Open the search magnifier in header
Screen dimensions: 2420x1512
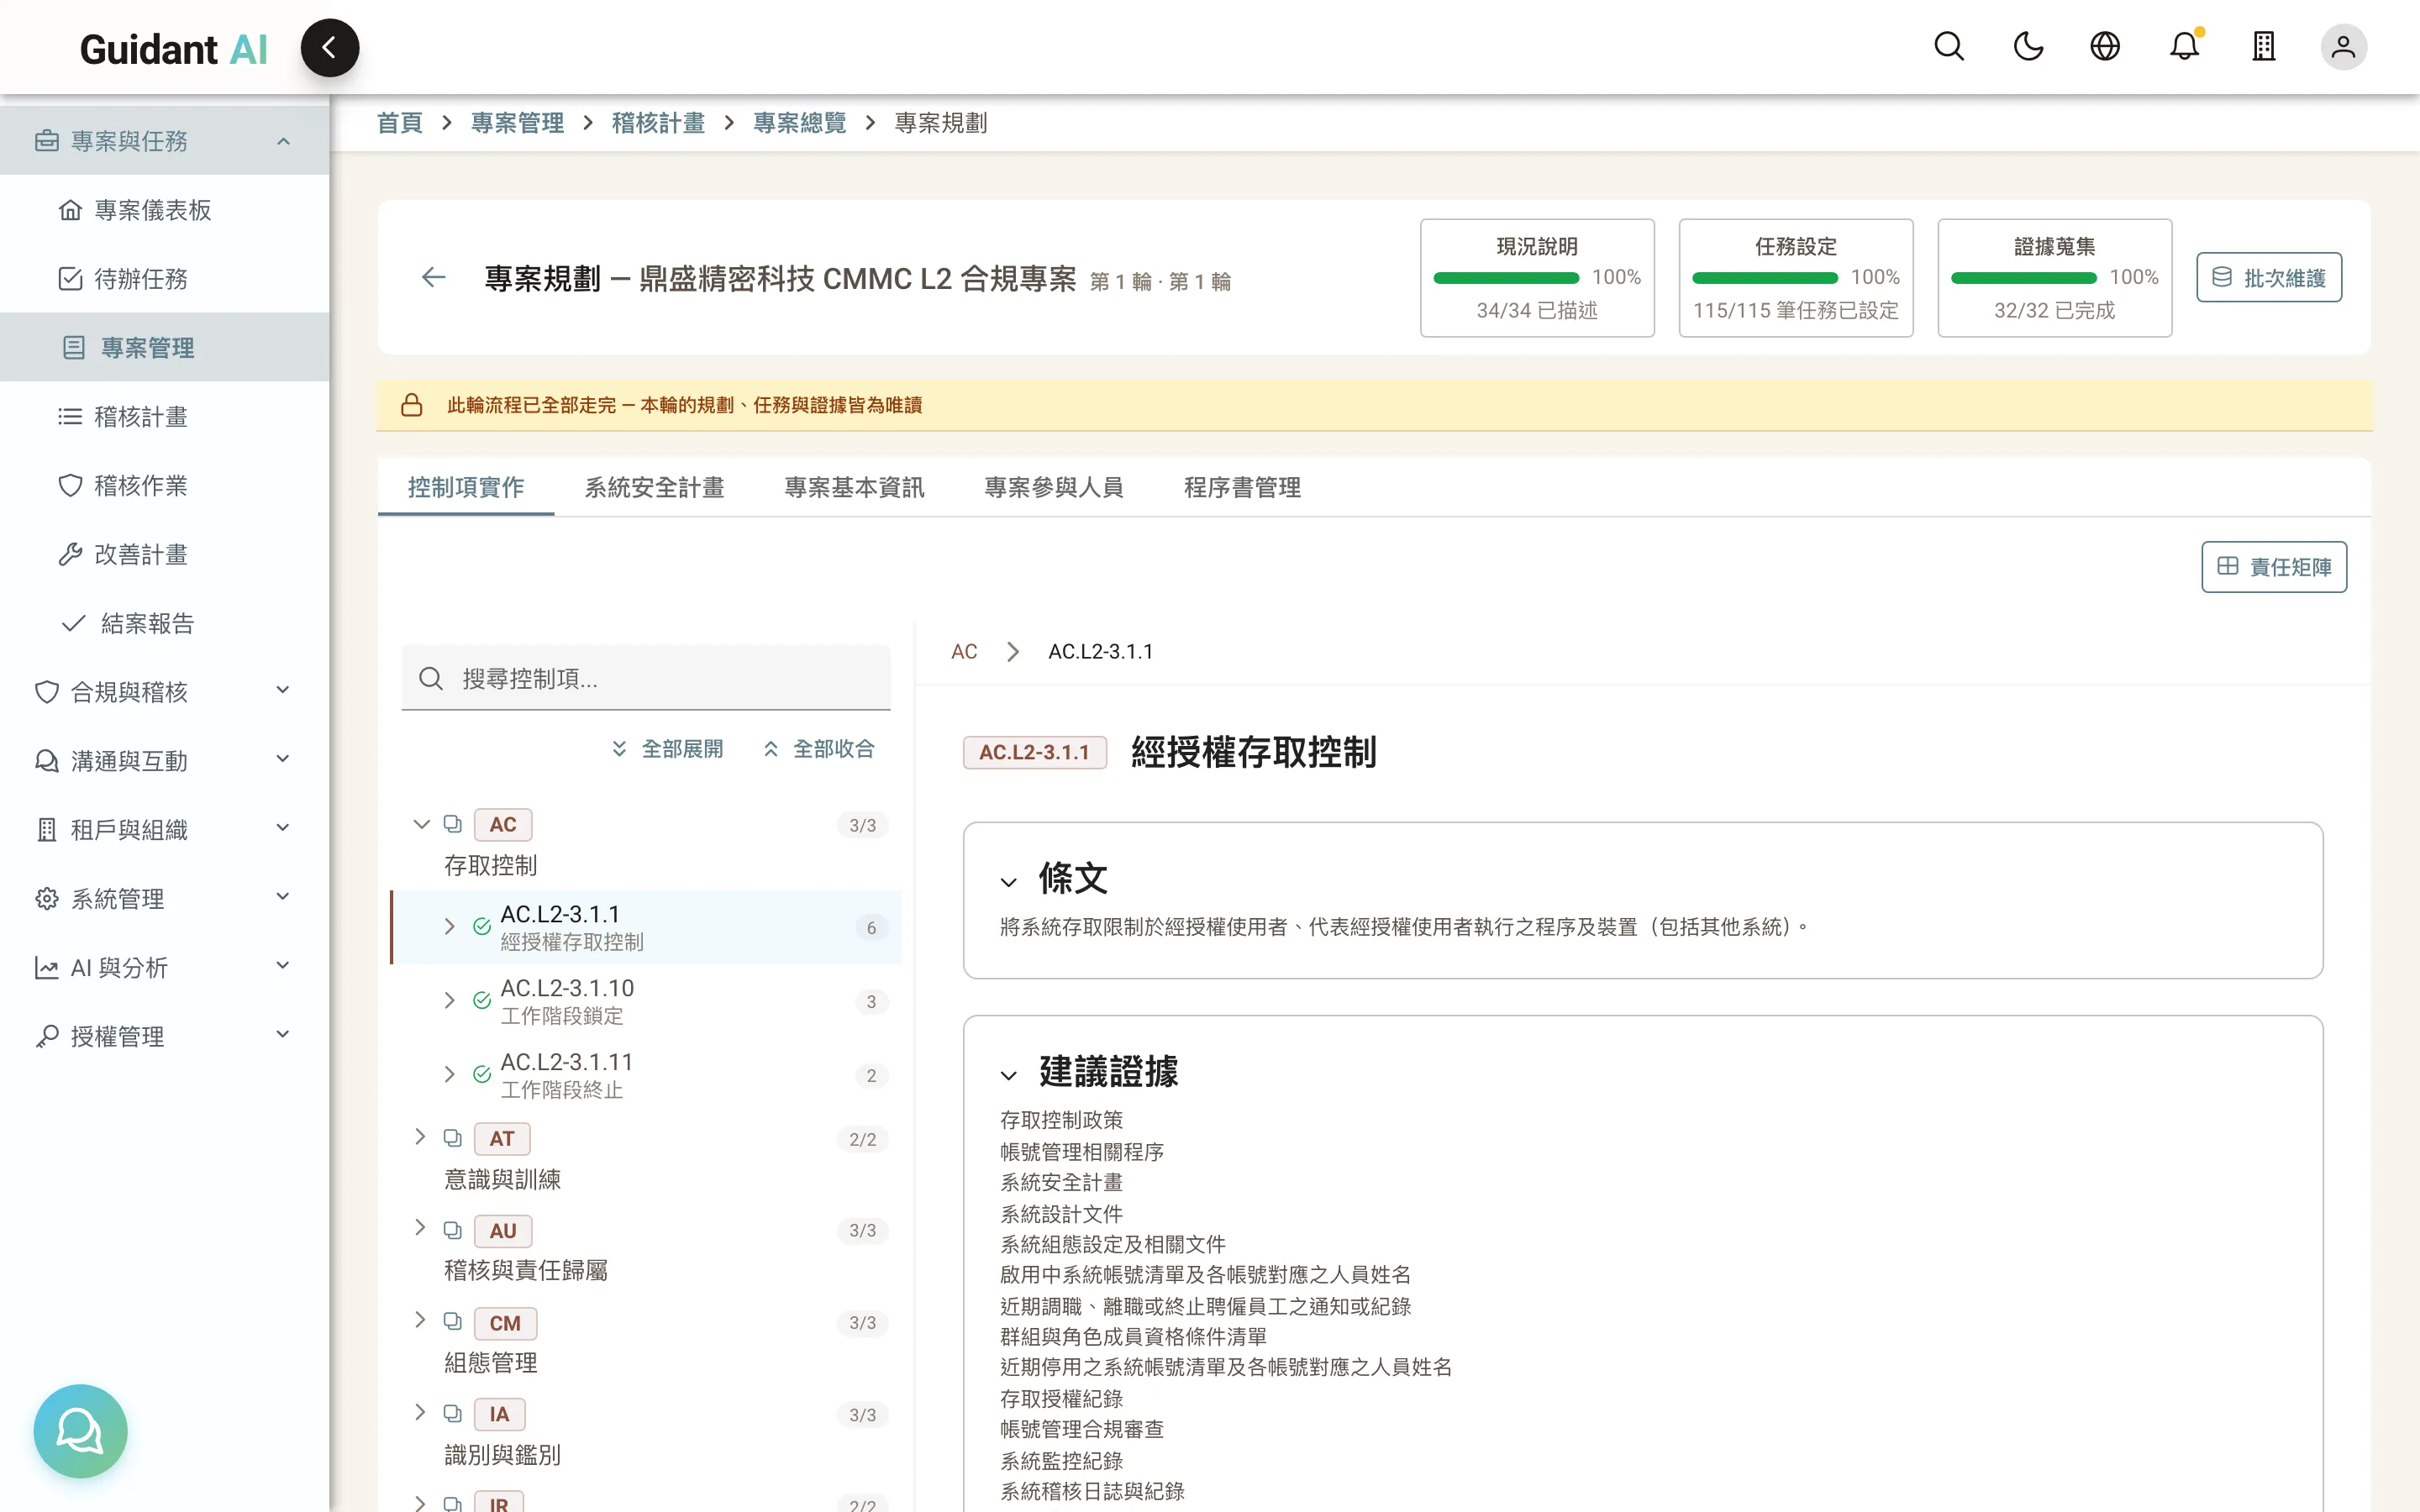pos(1949,47)
